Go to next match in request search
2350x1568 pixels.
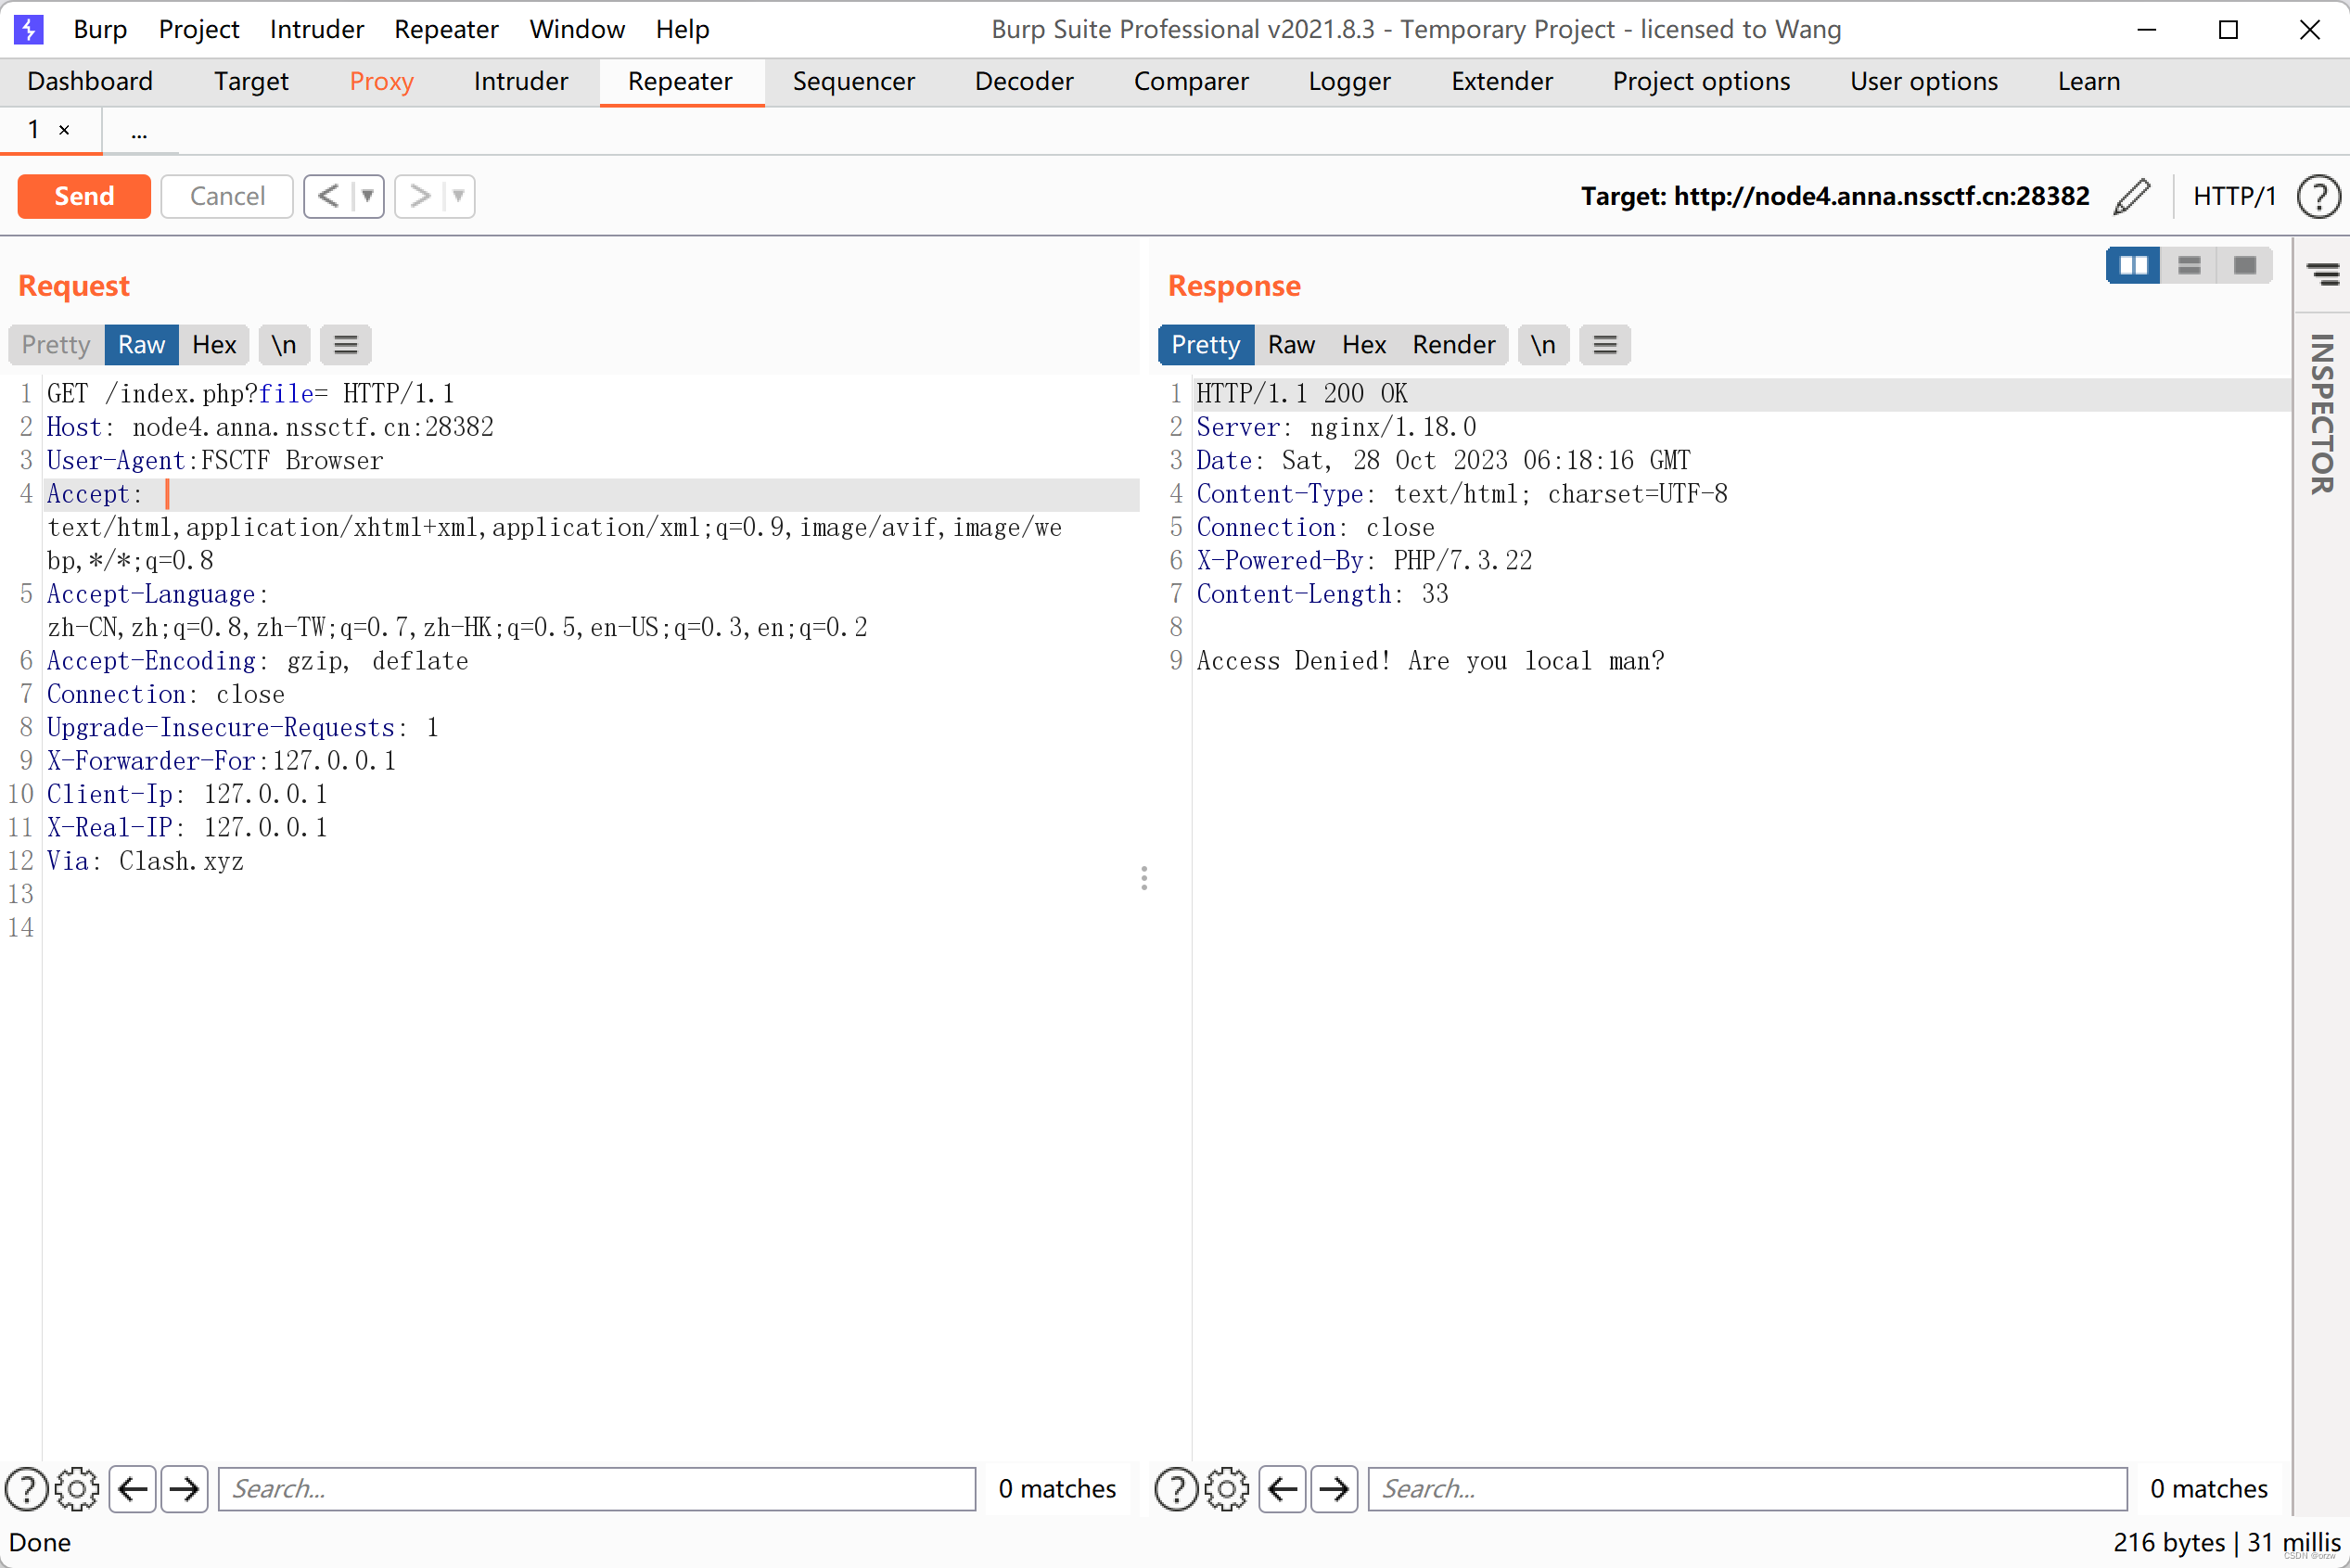pos(184,1489)
